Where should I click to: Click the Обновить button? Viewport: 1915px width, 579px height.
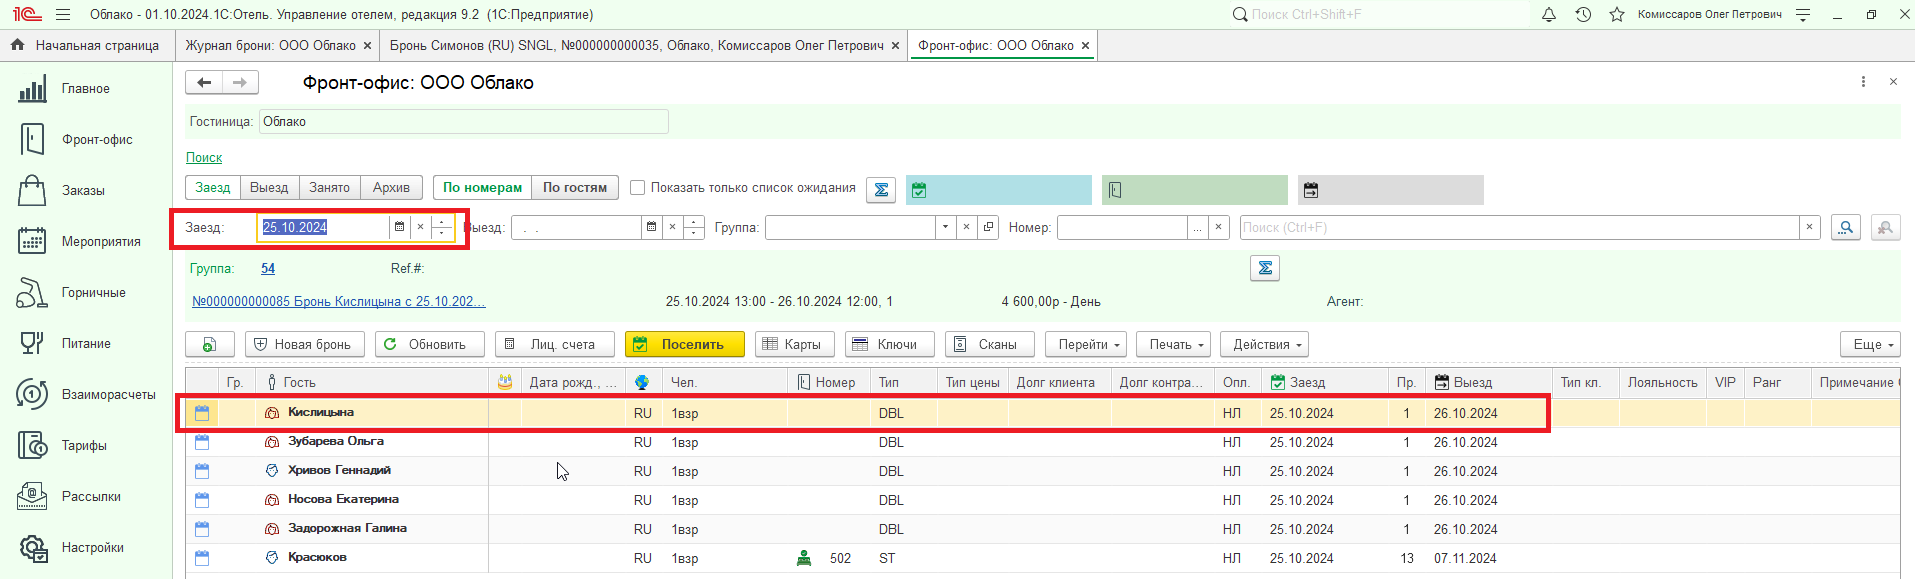tap(430, 344)
